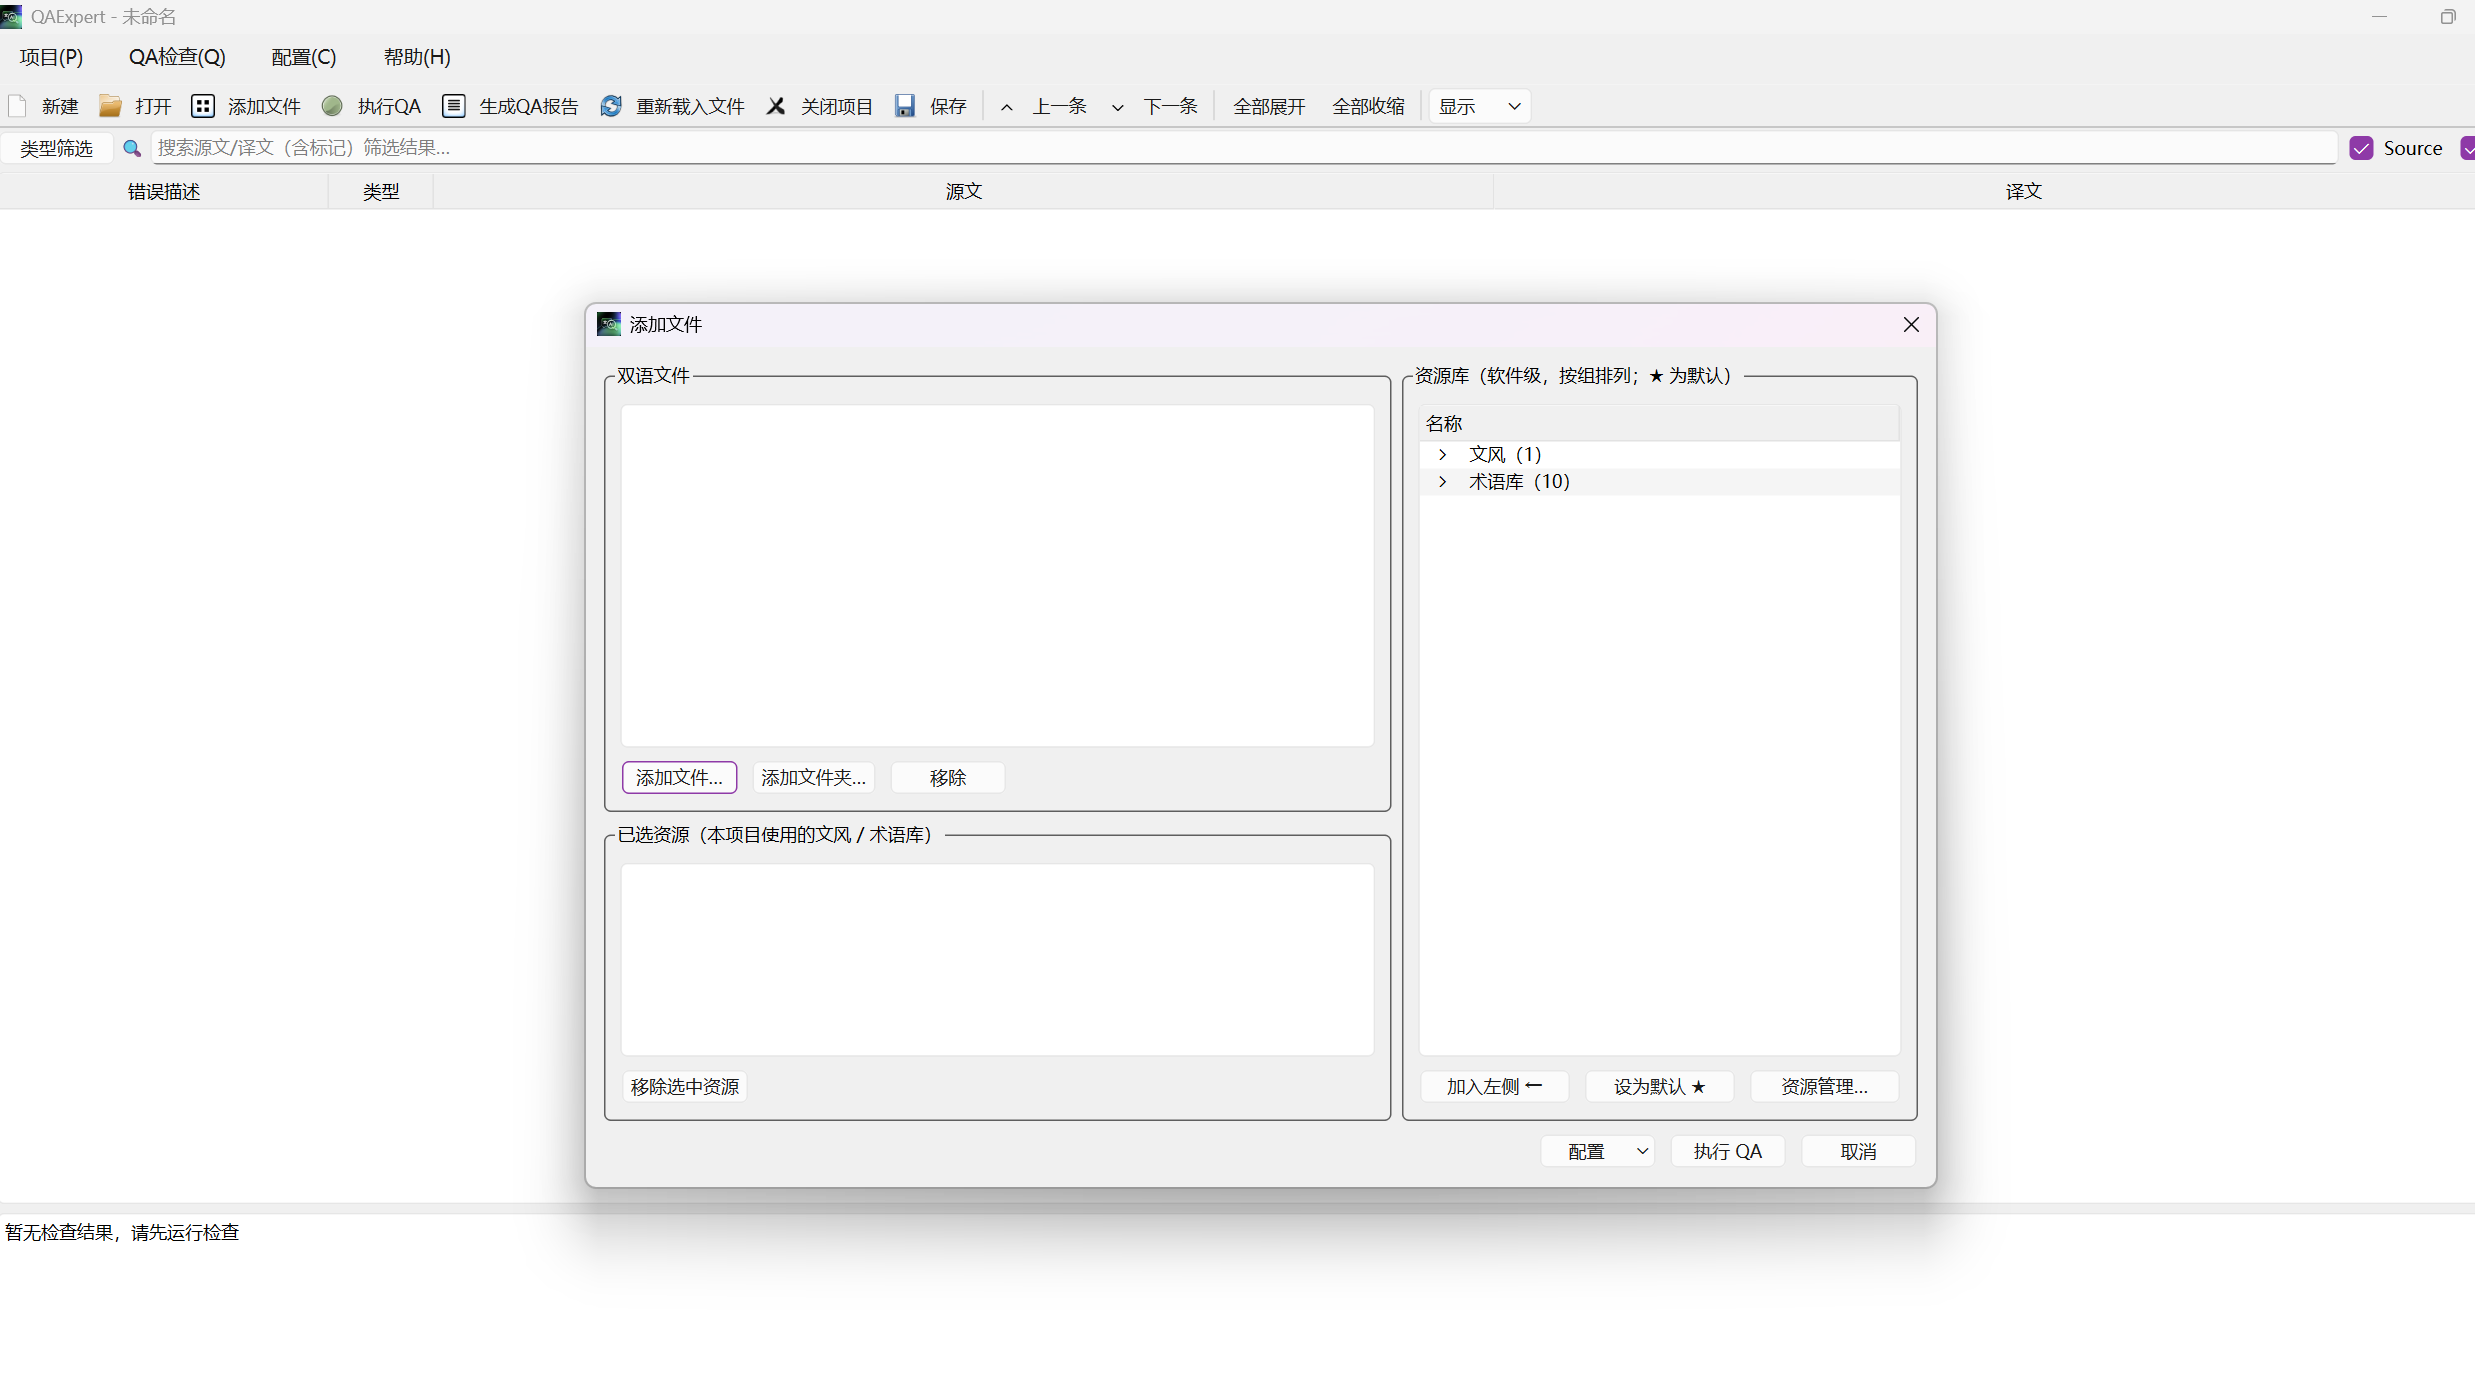Close the 添加文件 dialog
2475x1397 pixels.
[x=1911, y=324]
